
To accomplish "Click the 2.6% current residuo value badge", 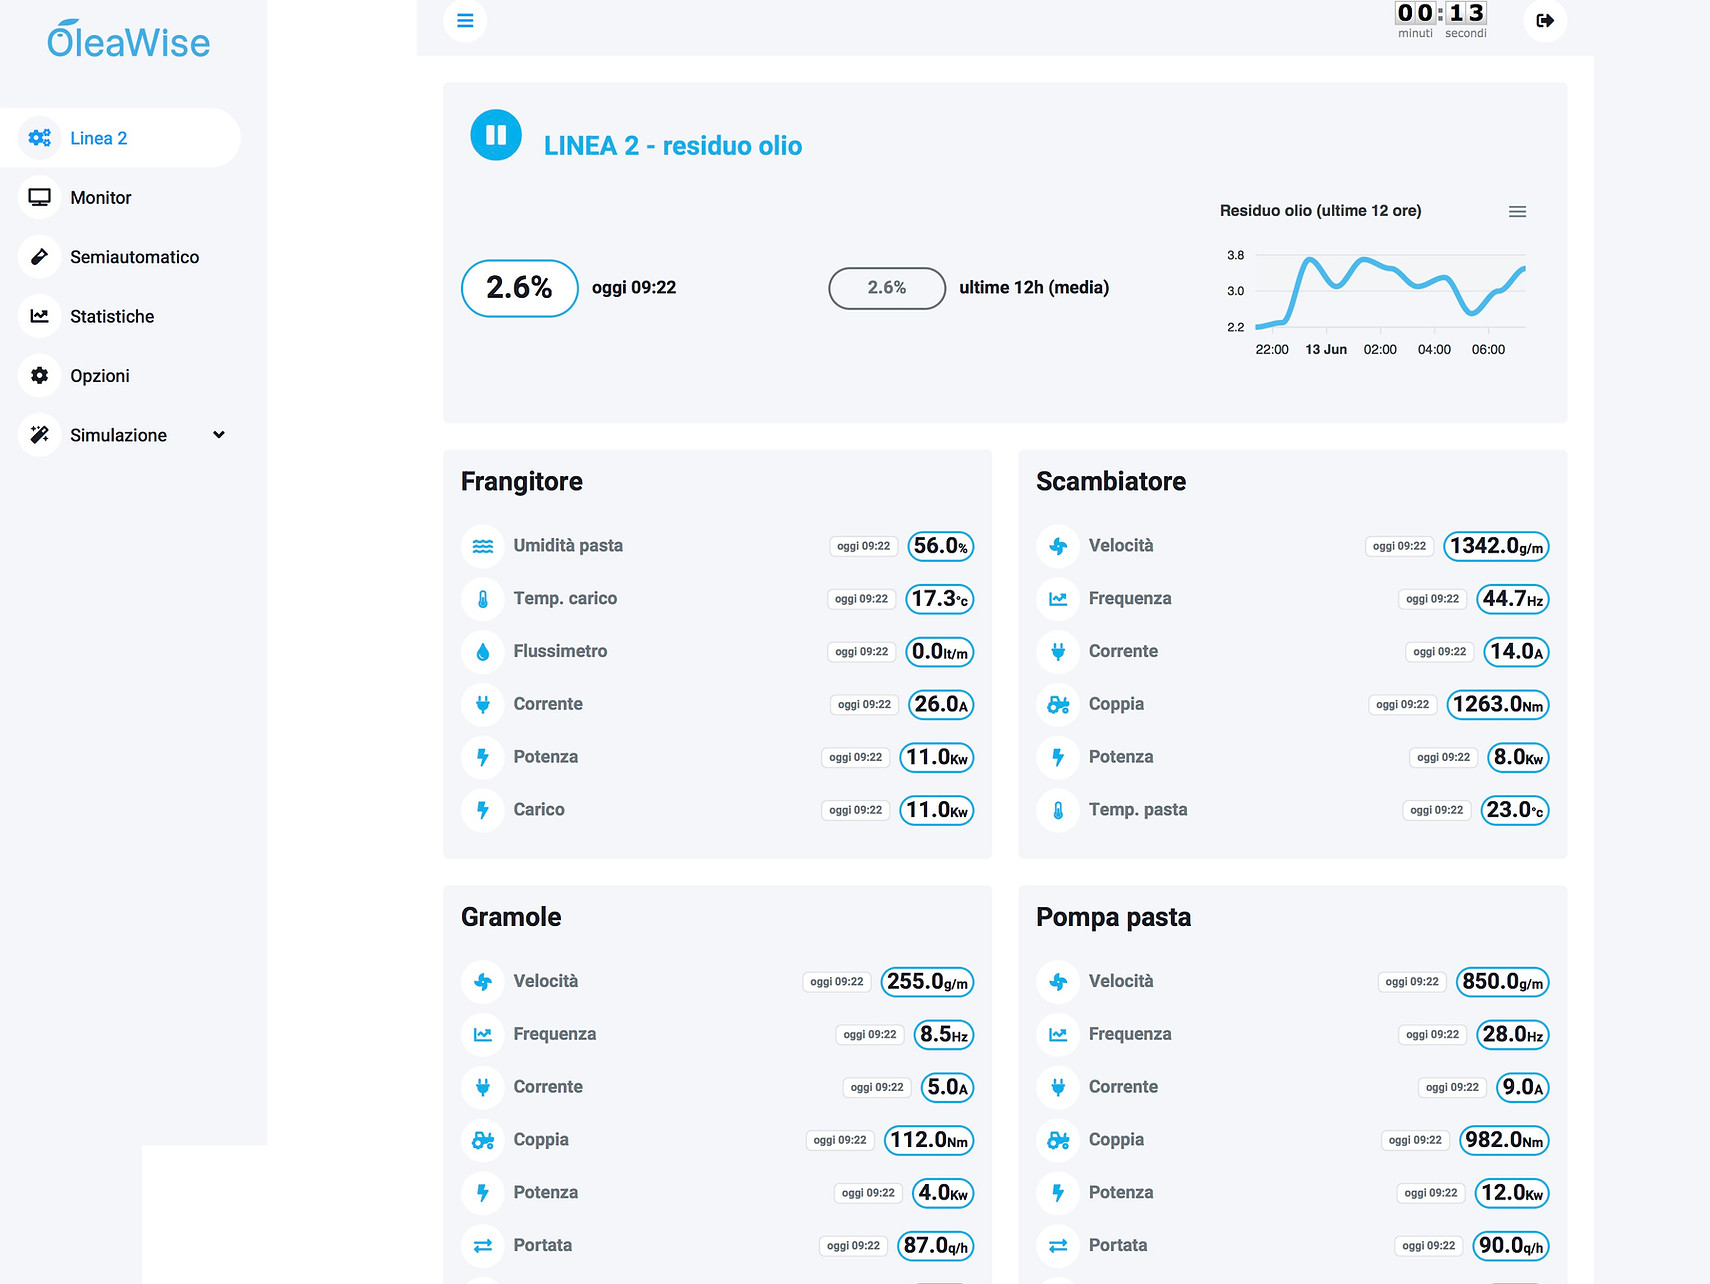I will (519, 288).
